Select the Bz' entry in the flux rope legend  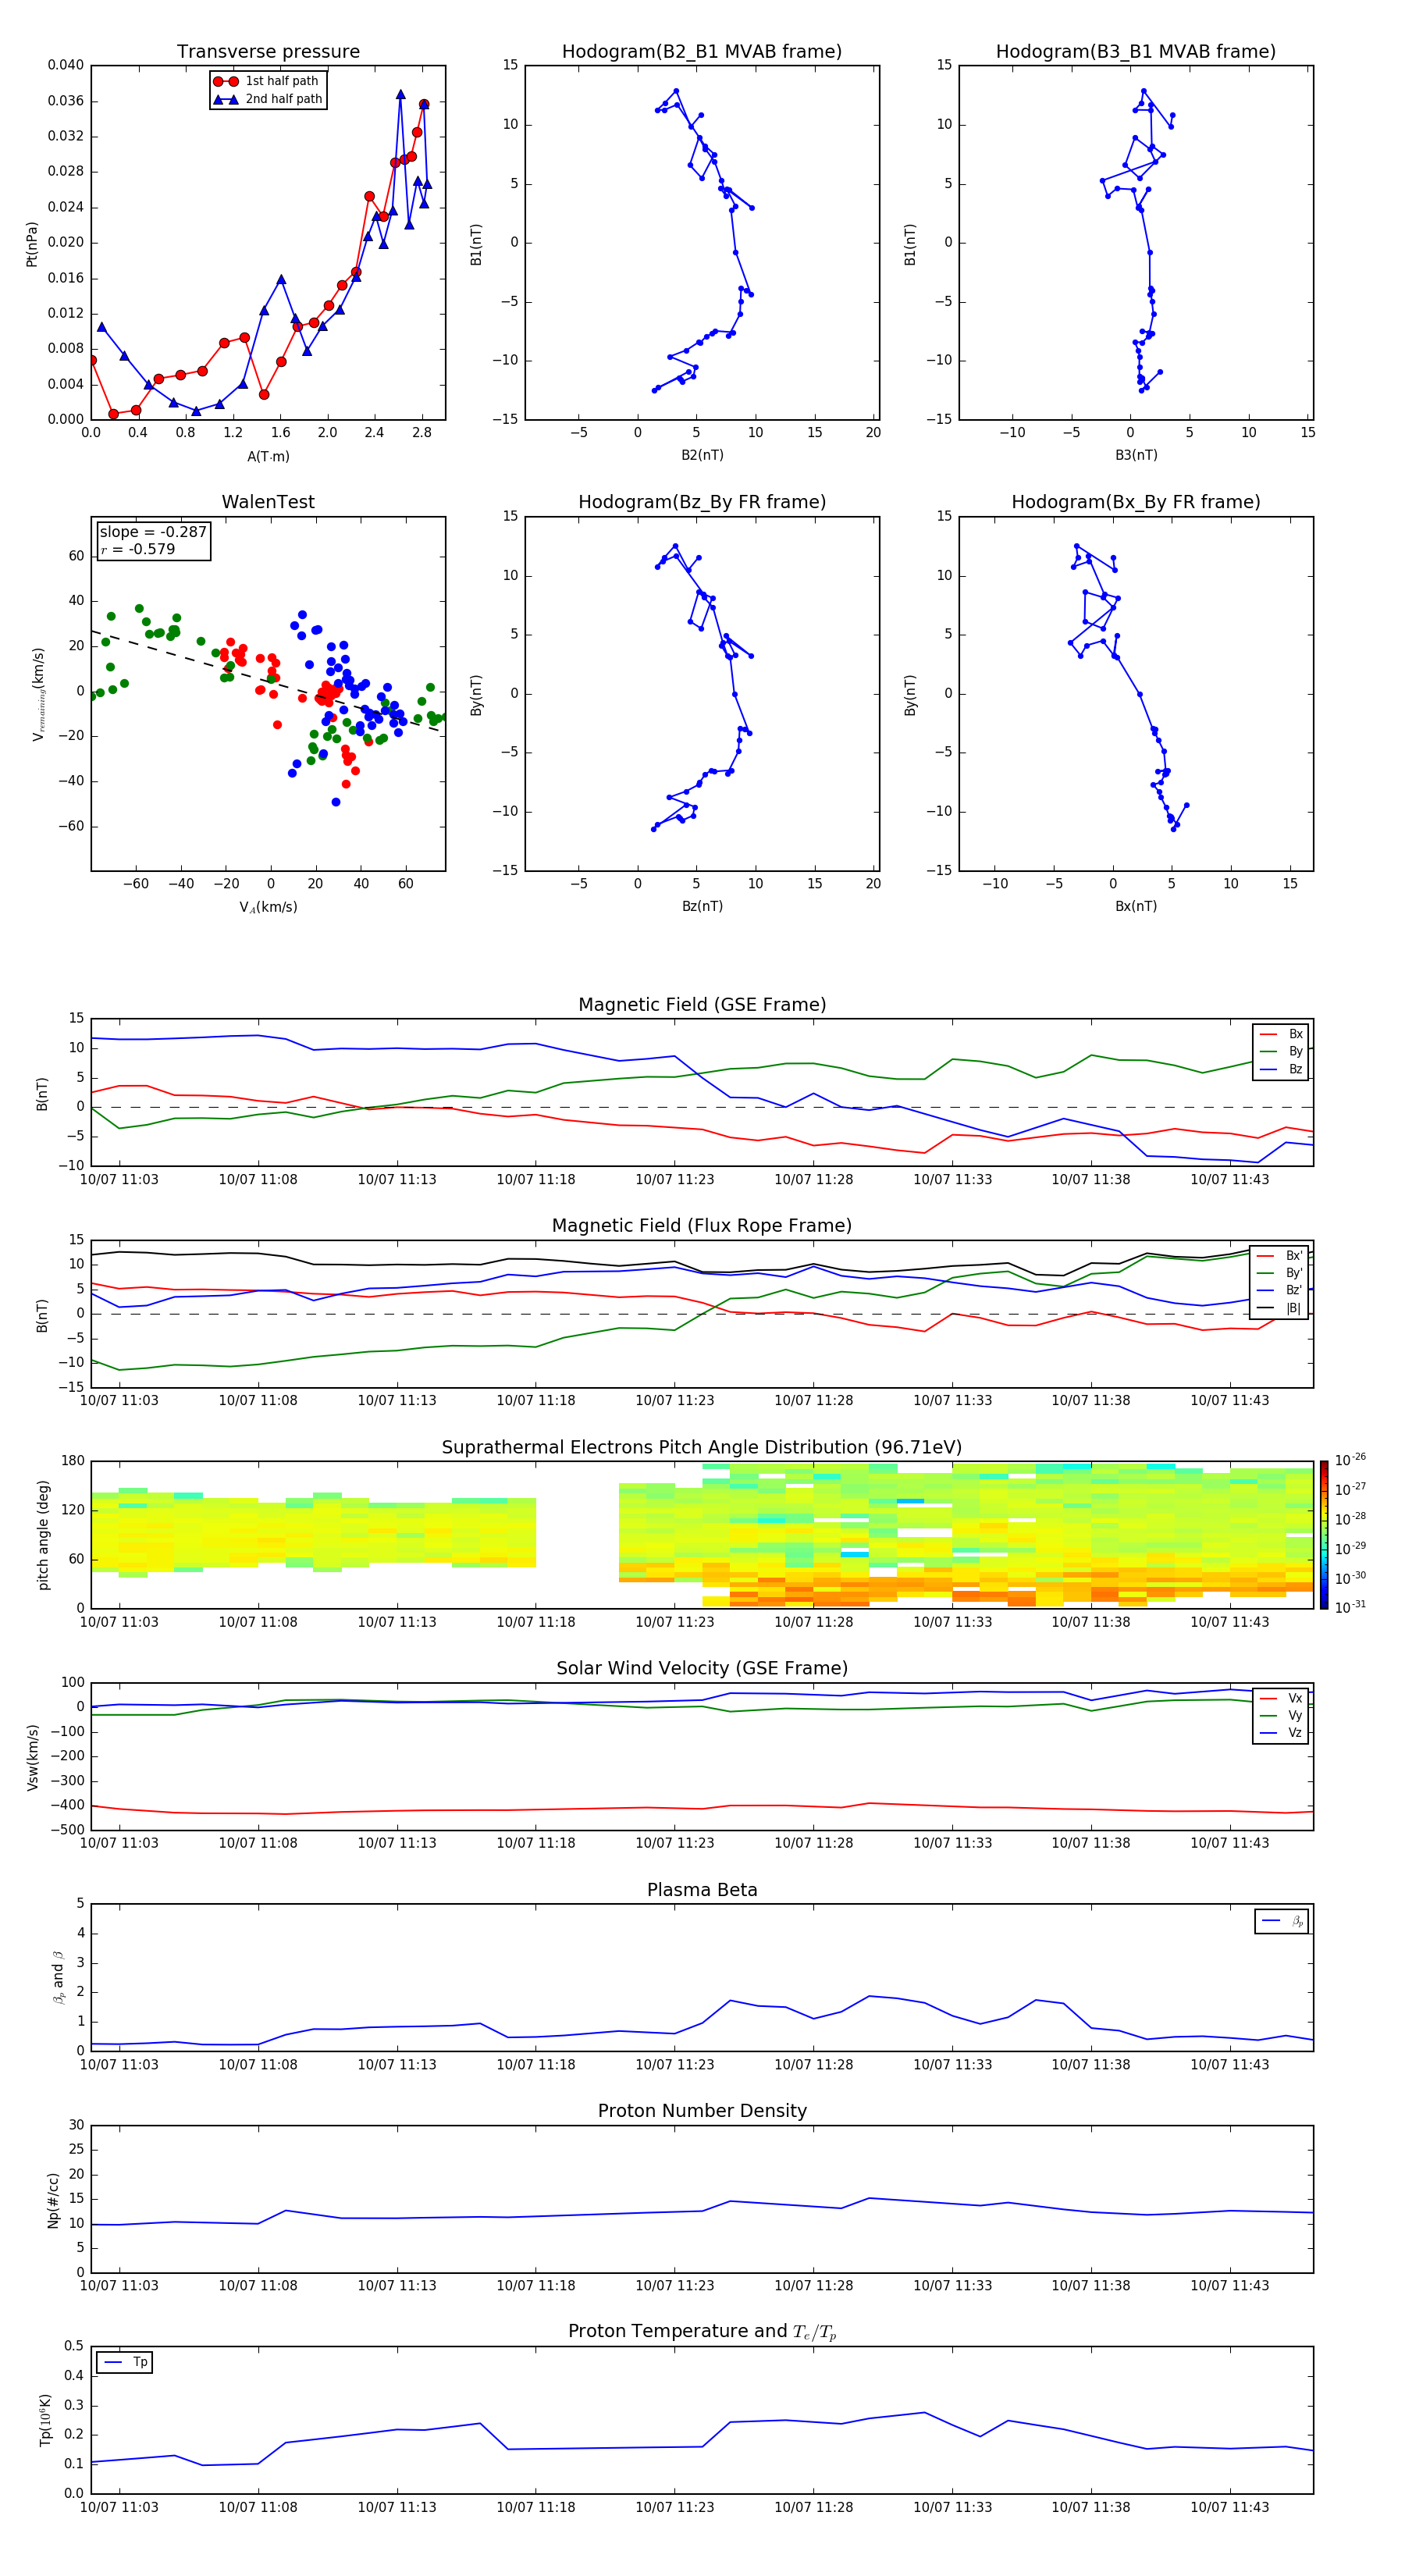click(1280, 1290)
